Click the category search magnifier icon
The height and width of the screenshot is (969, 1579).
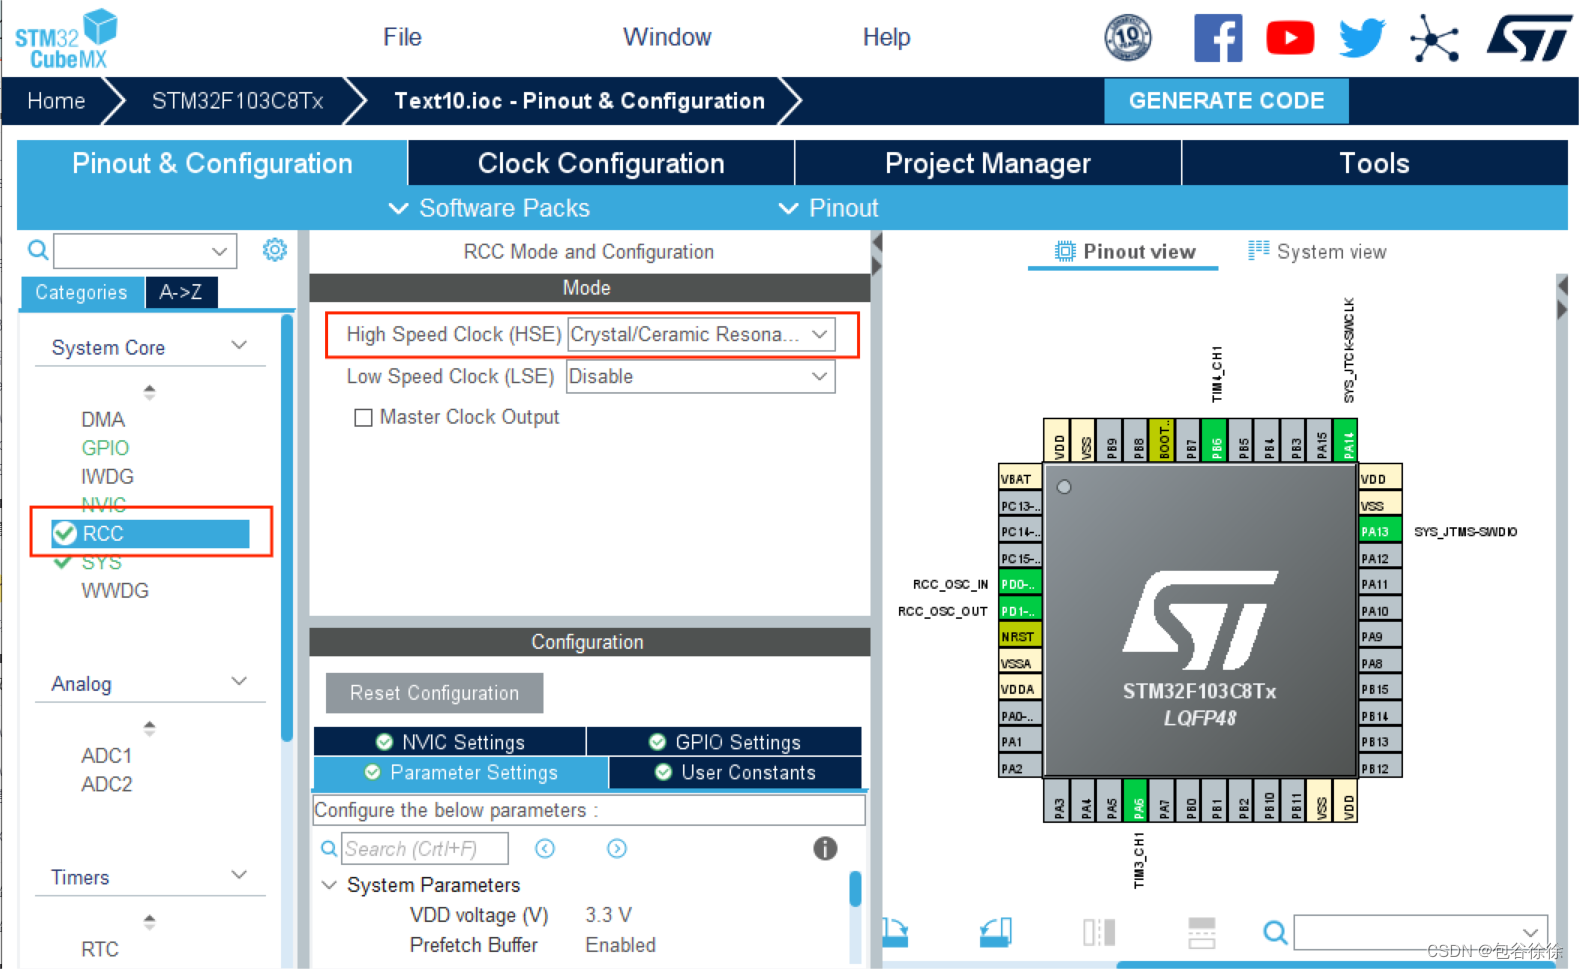[38, 250]
